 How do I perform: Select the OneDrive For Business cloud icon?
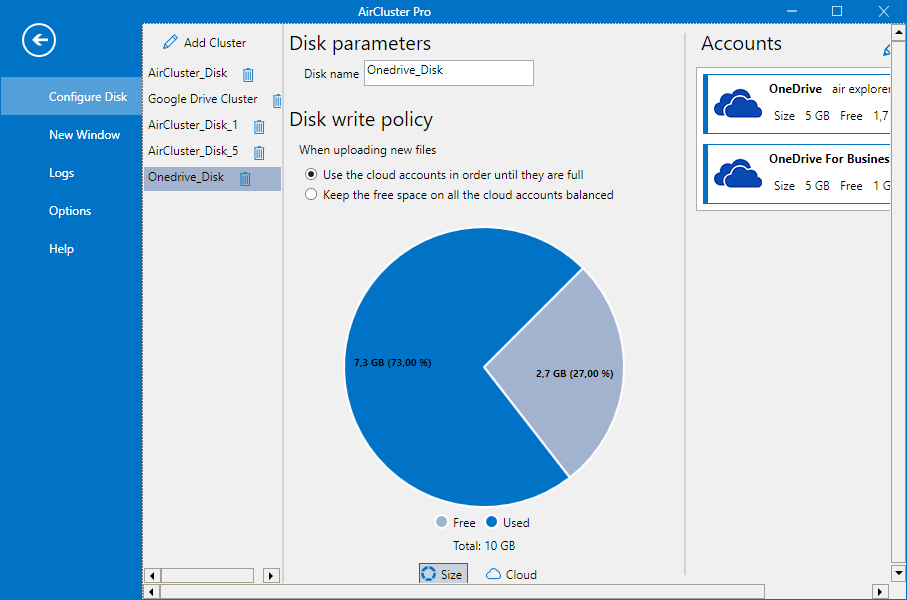(738, 174)
